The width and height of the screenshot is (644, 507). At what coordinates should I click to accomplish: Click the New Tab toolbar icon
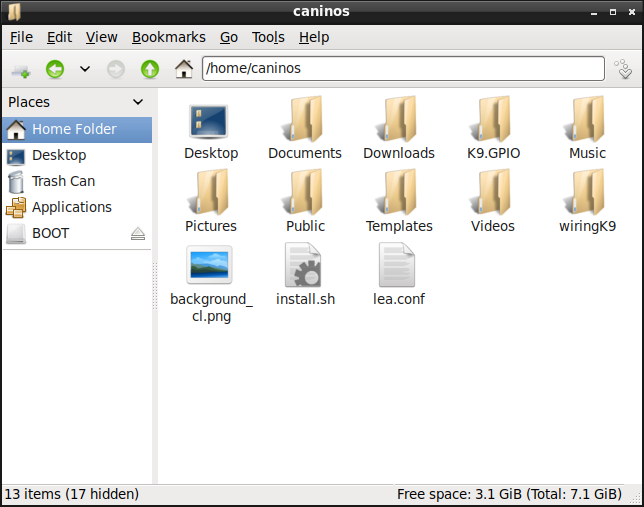pos(21,69)
